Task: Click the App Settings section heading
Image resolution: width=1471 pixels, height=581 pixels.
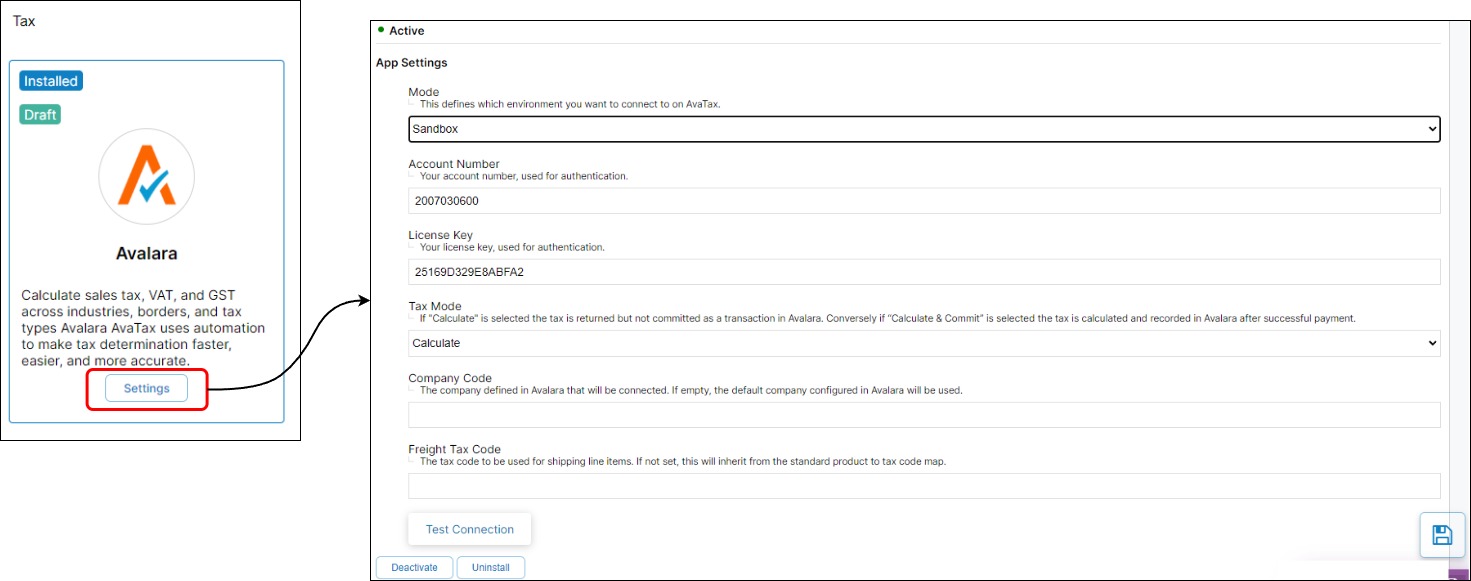Action: [411, 63]
